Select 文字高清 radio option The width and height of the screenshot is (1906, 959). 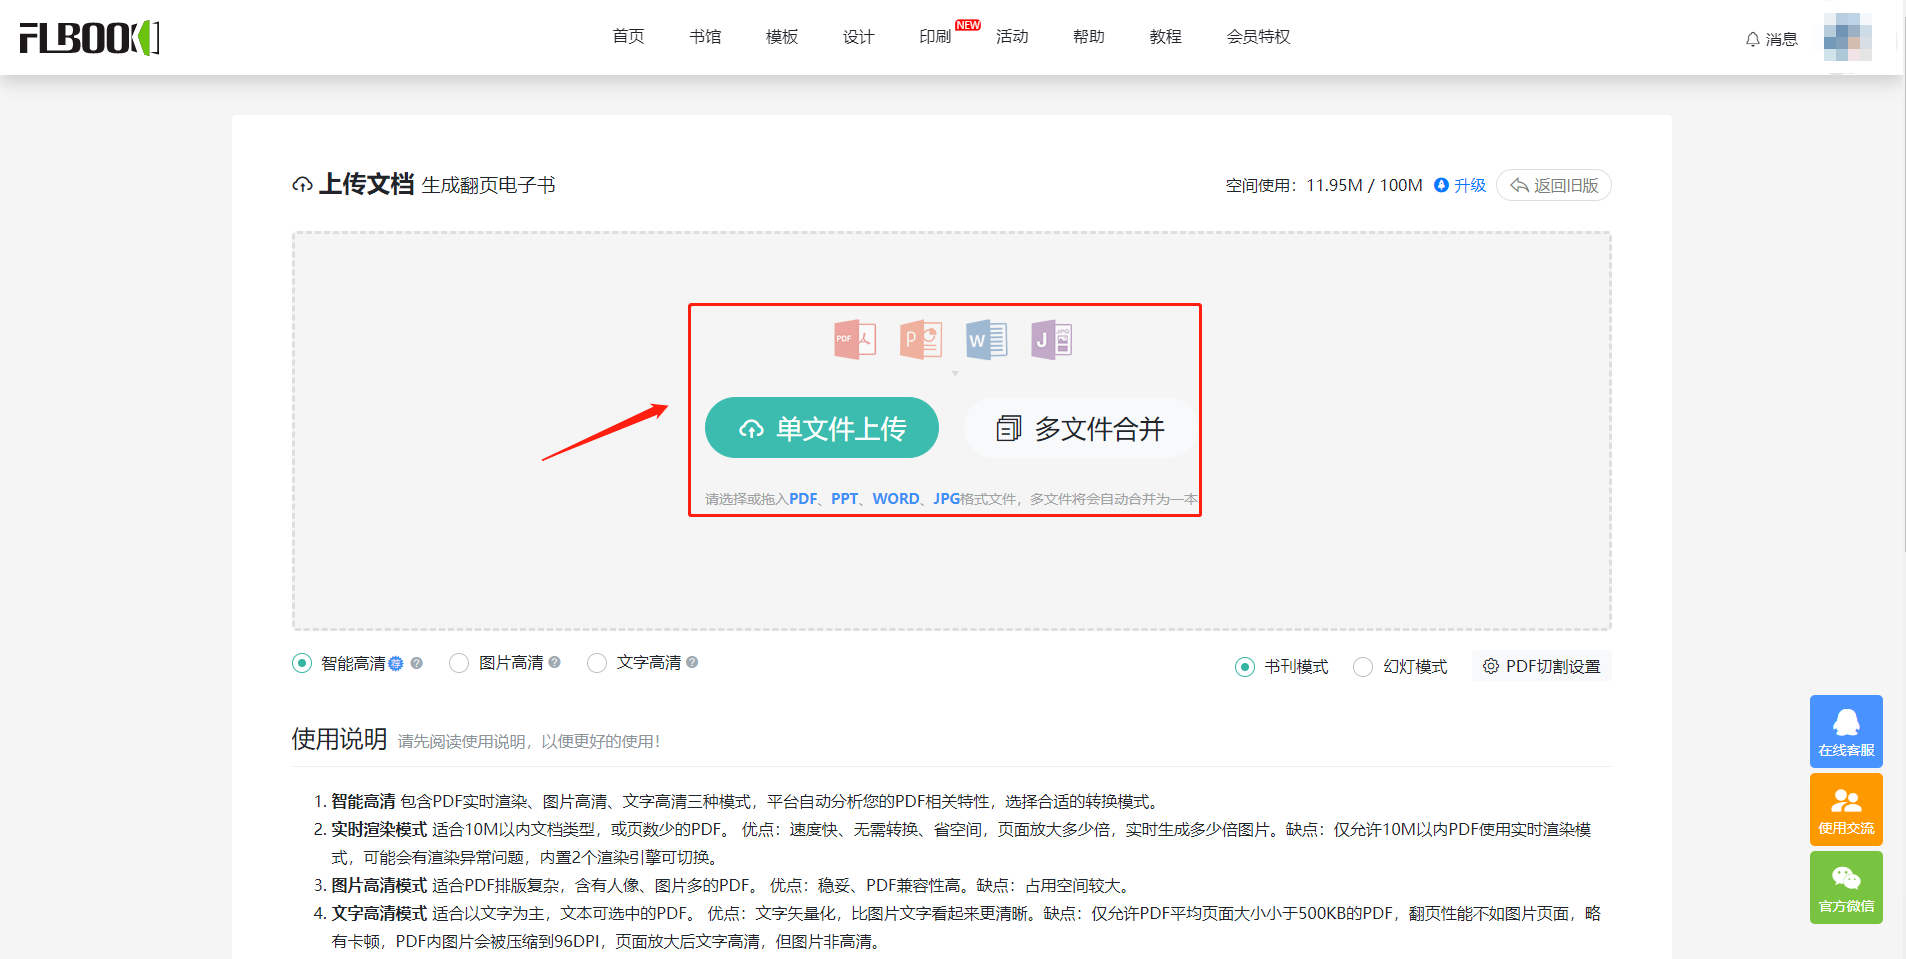(597, 663)
